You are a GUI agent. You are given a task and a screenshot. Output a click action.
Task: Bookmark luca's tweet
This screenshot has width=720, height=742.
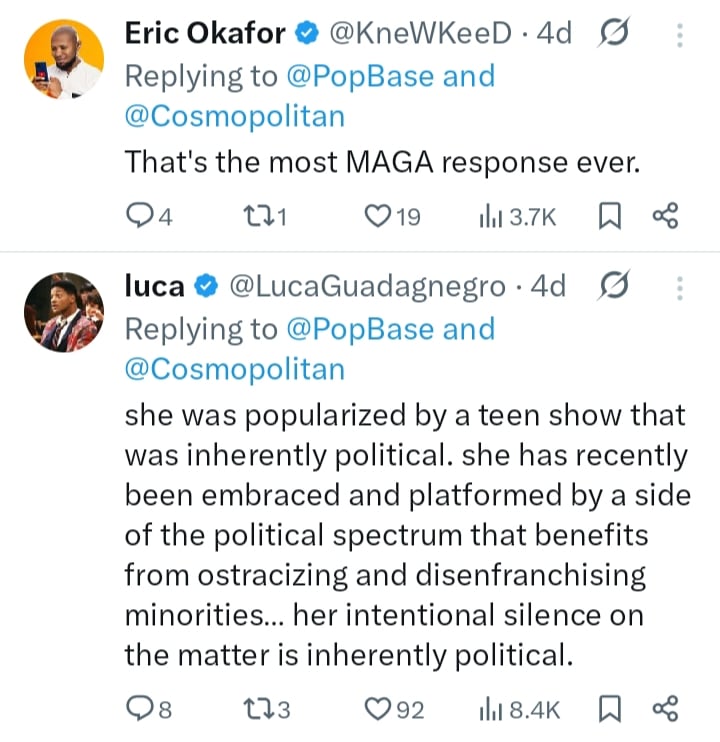point(608,709)
